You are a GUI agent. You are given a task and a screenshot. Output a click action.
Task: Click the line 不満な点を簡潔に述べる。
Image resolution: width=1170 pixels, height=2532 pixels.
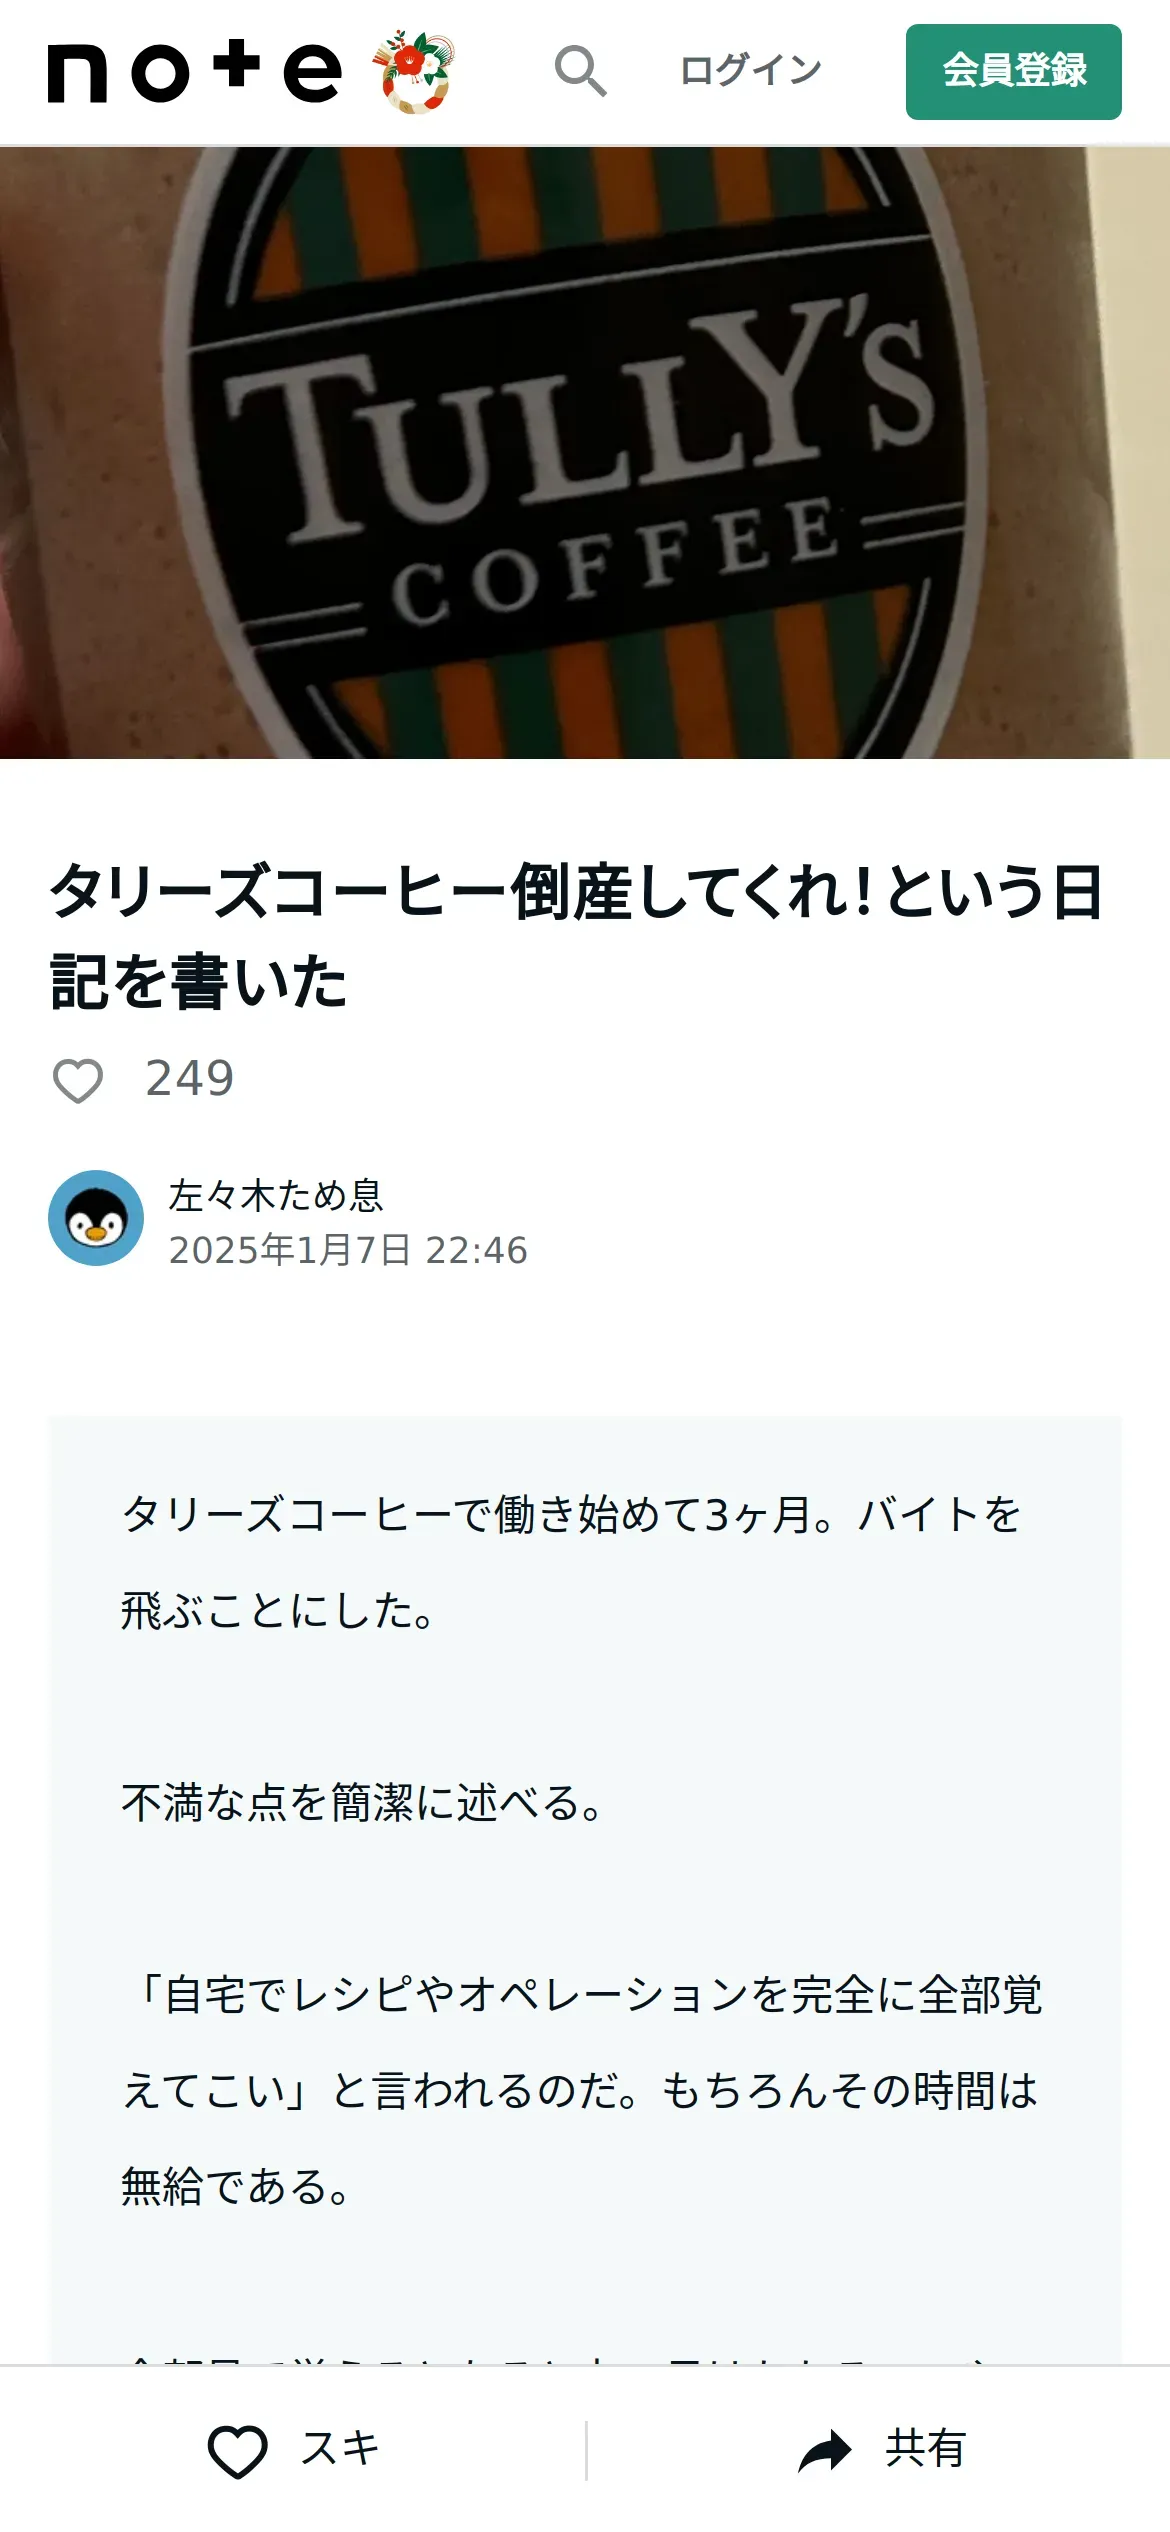tap(362, 1803)
